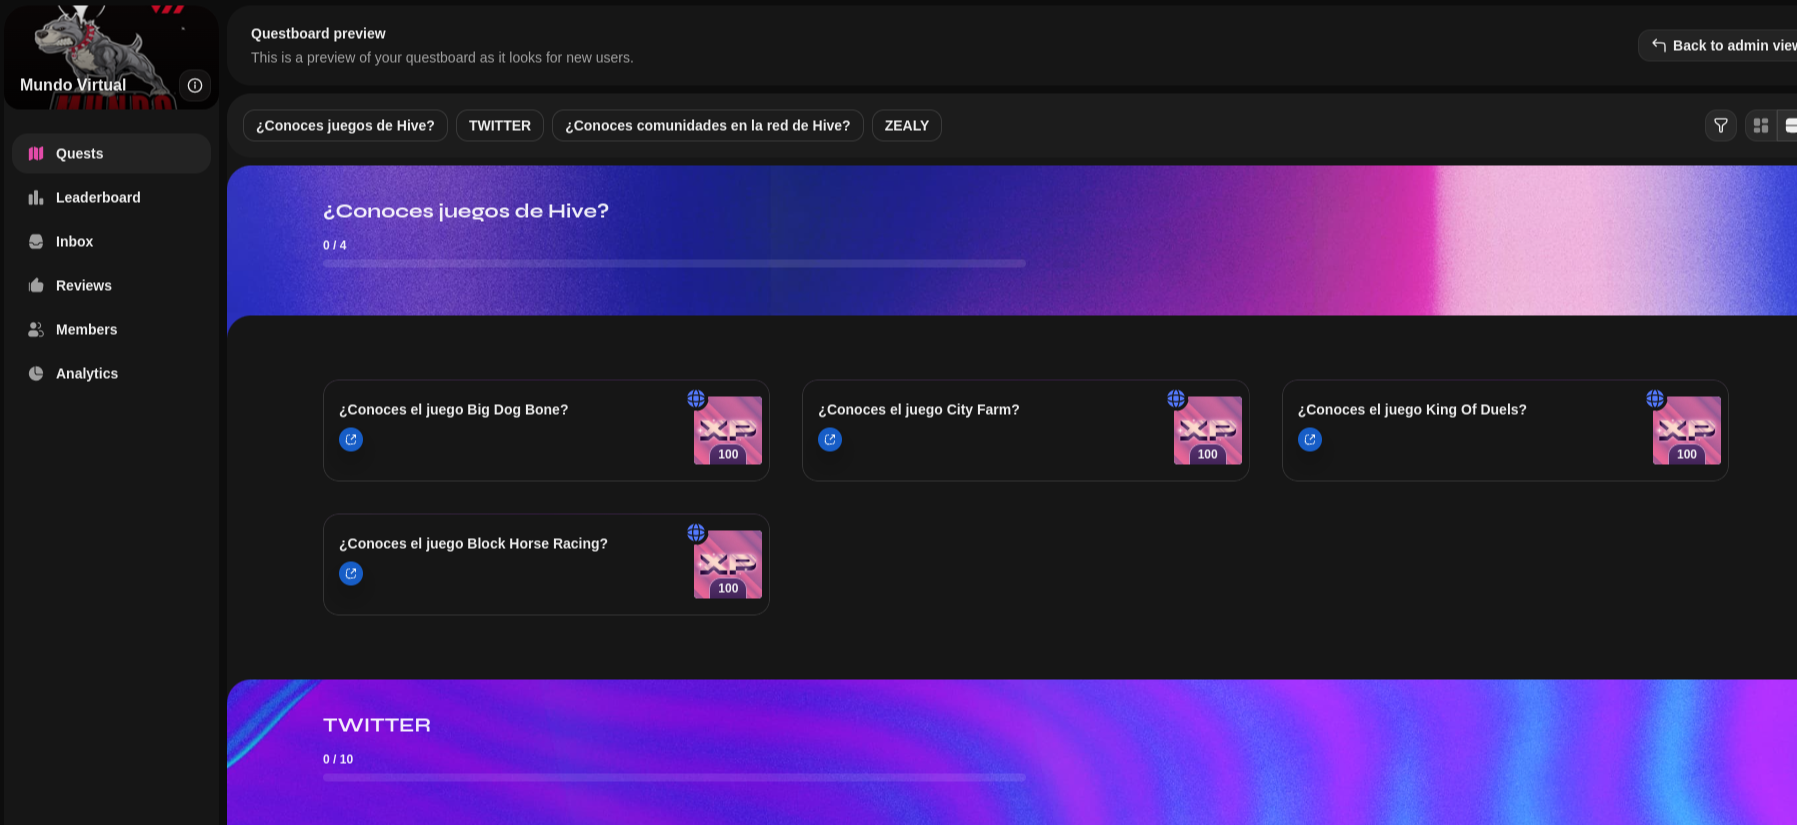Open the ¿Conoces el juego King Of Duels? quest
This screenshot has width=1797, height=825.
pyautogui.click(x=1505, y=430)
